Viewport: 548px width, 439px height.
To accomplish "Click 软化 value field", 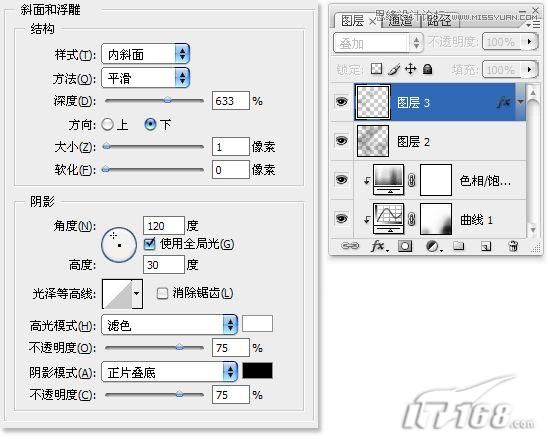I will [x=231, y=170].
